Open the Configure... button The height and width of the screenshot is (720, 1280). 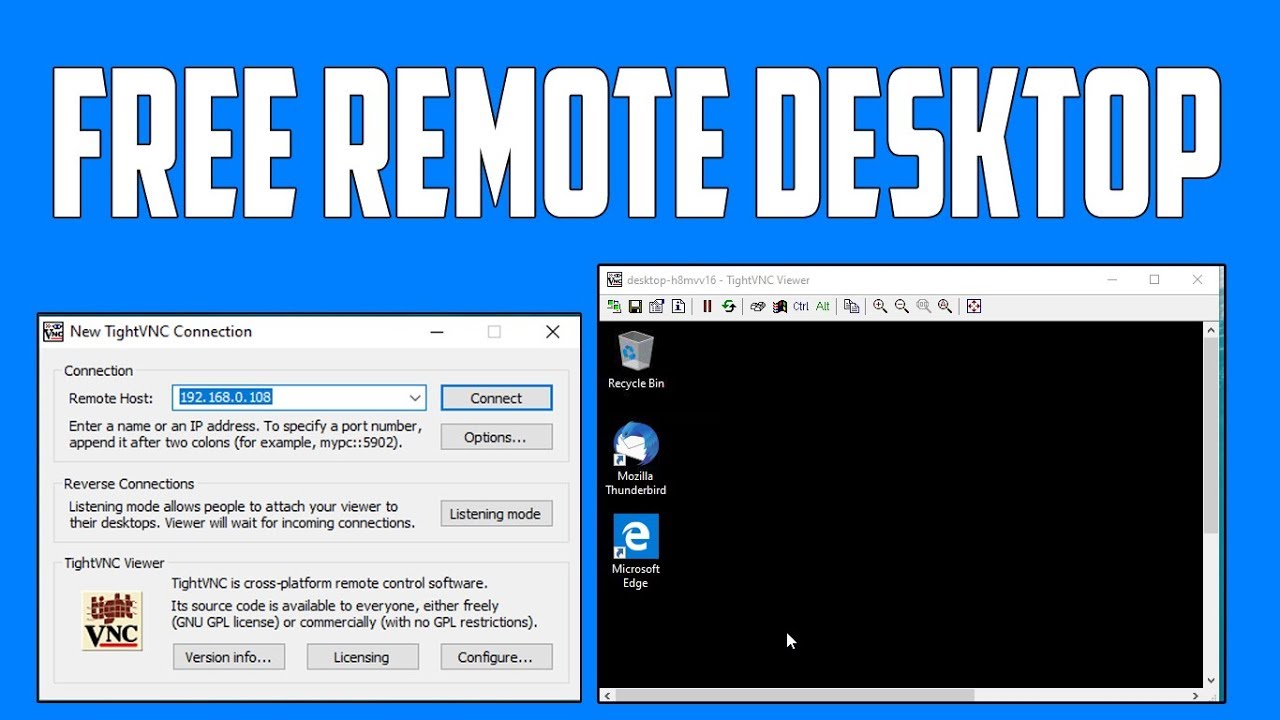click(496, 657)
